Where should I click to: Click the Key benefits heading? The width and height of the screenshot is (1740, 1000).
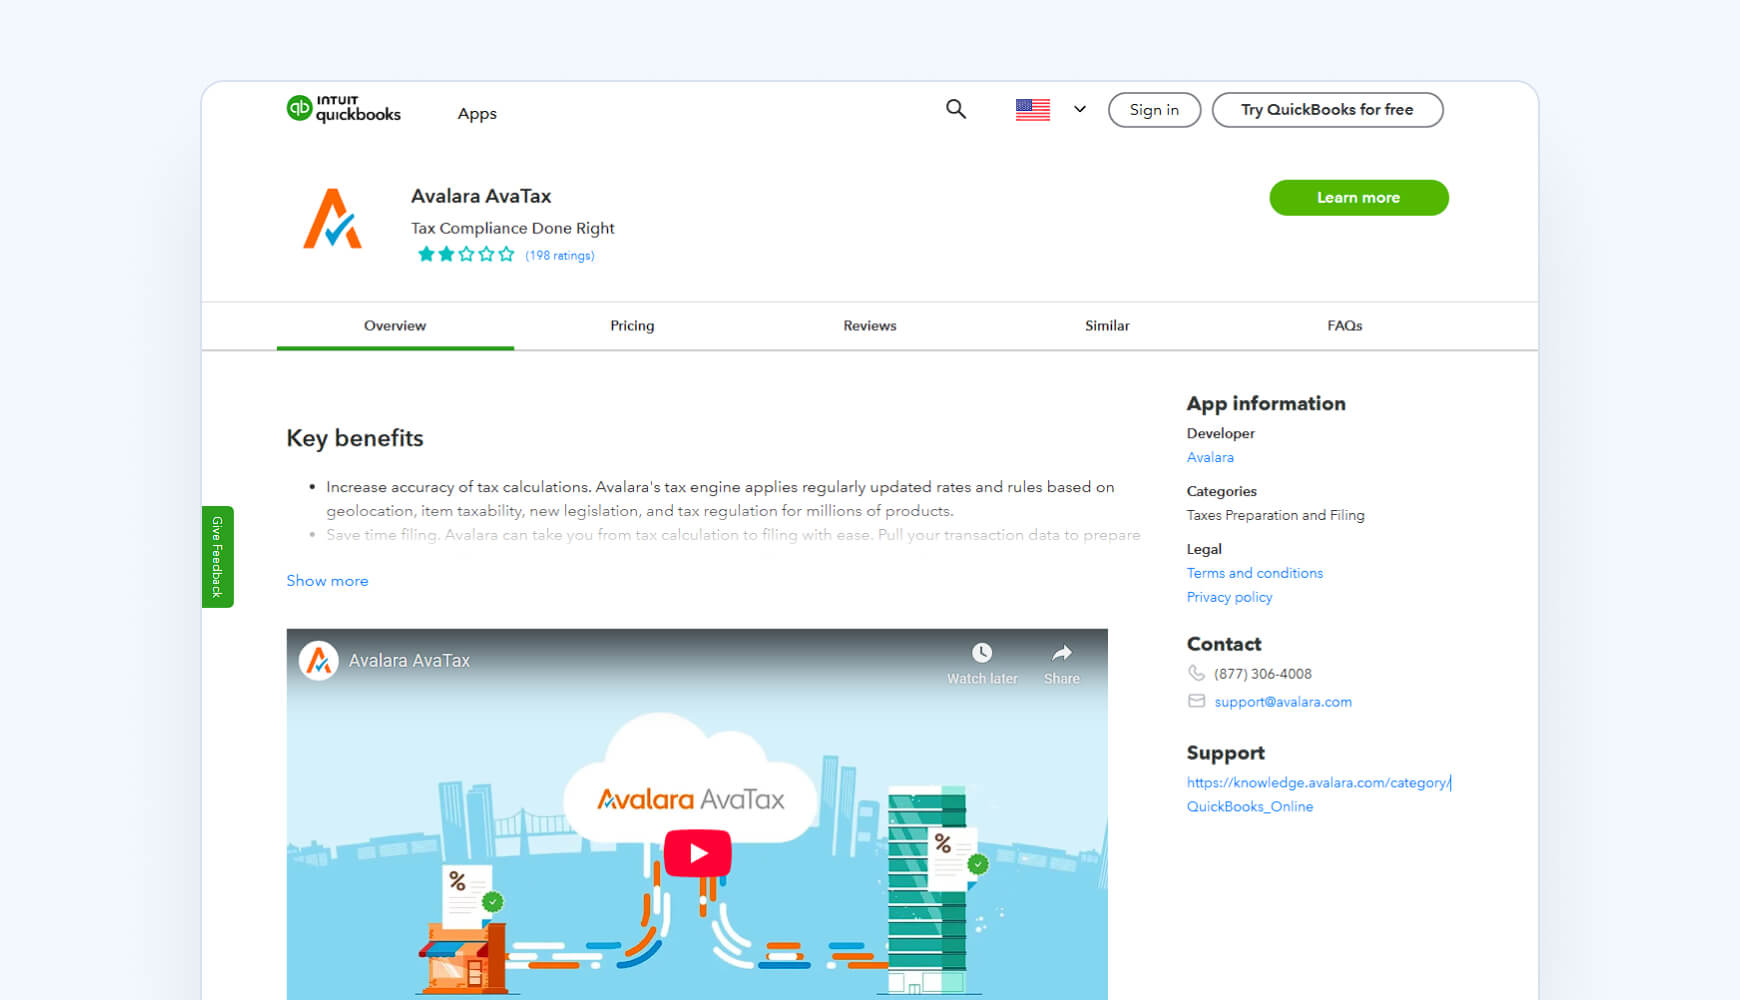(x=355, y=438)
